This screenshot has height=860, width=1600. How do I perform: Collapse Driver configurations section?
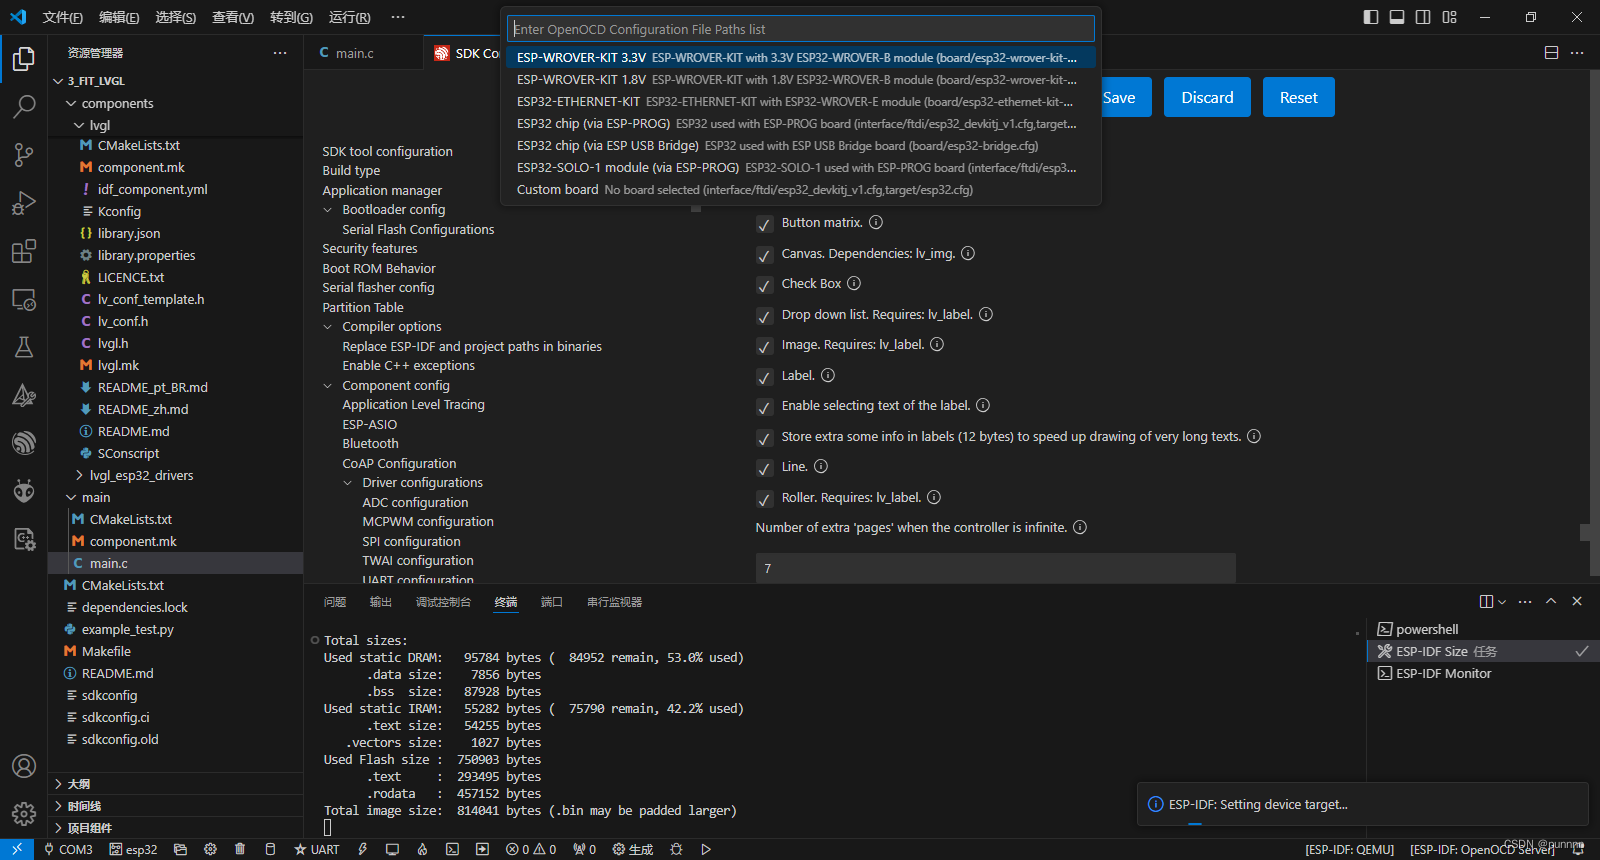pyautogui.click(x=347, y=483)
